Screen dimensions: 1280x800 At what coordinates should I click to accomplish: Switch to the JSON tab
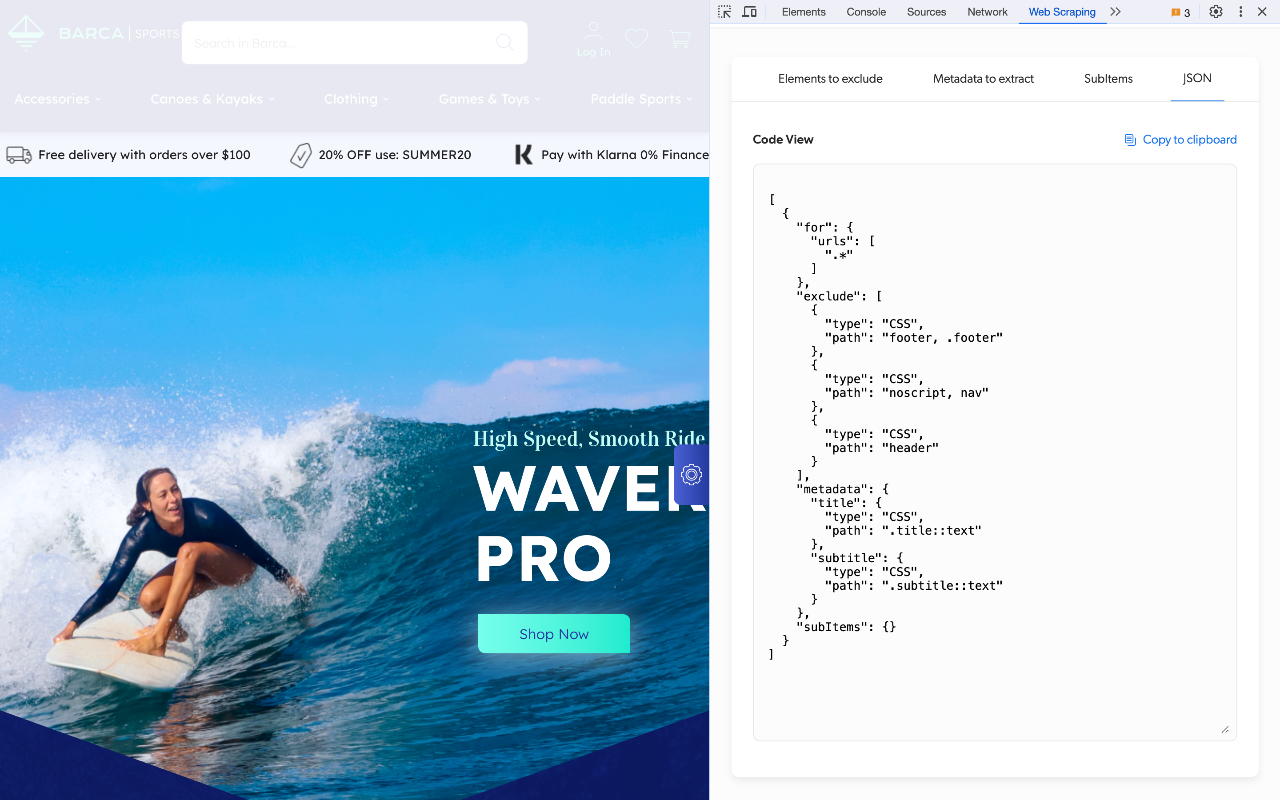tap(1196, 78)
